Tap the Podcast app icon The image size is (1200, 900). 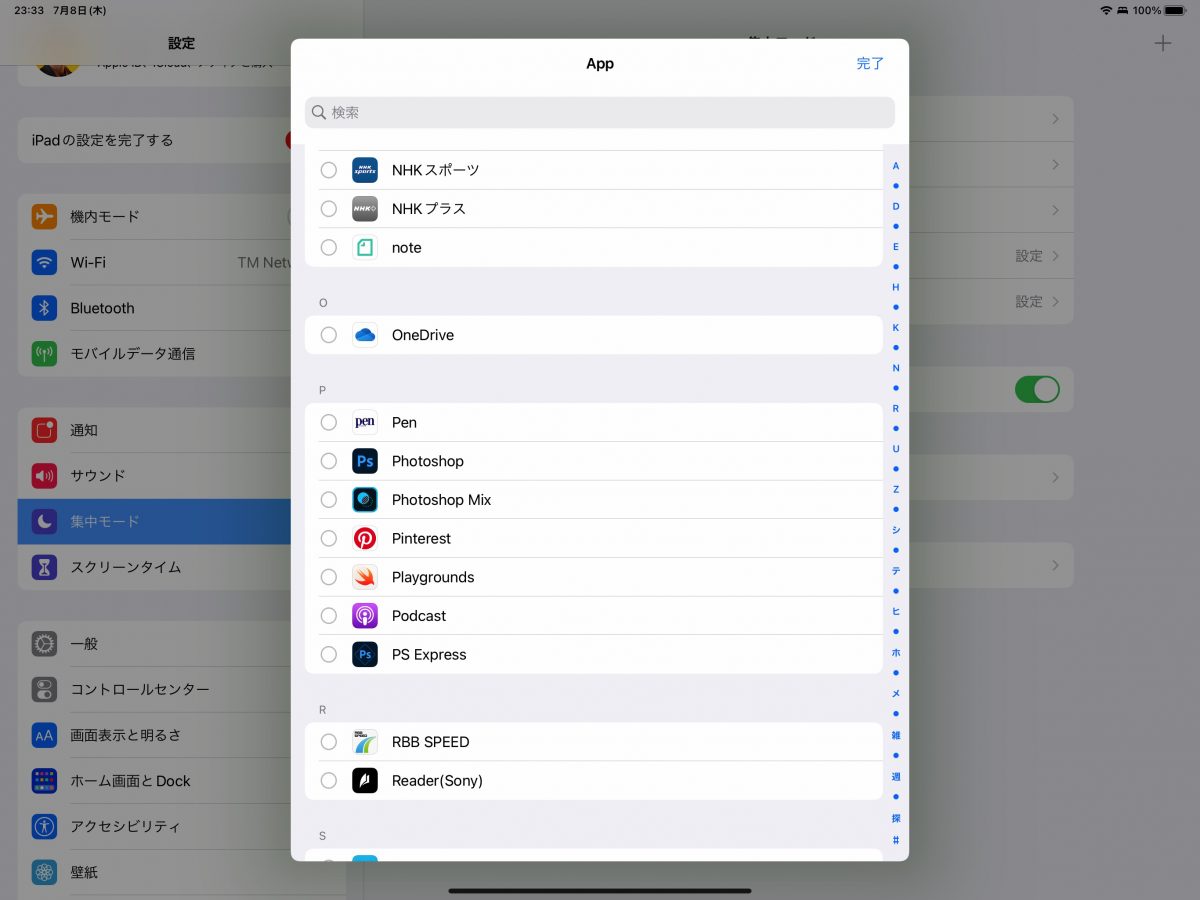coord(365,616)
